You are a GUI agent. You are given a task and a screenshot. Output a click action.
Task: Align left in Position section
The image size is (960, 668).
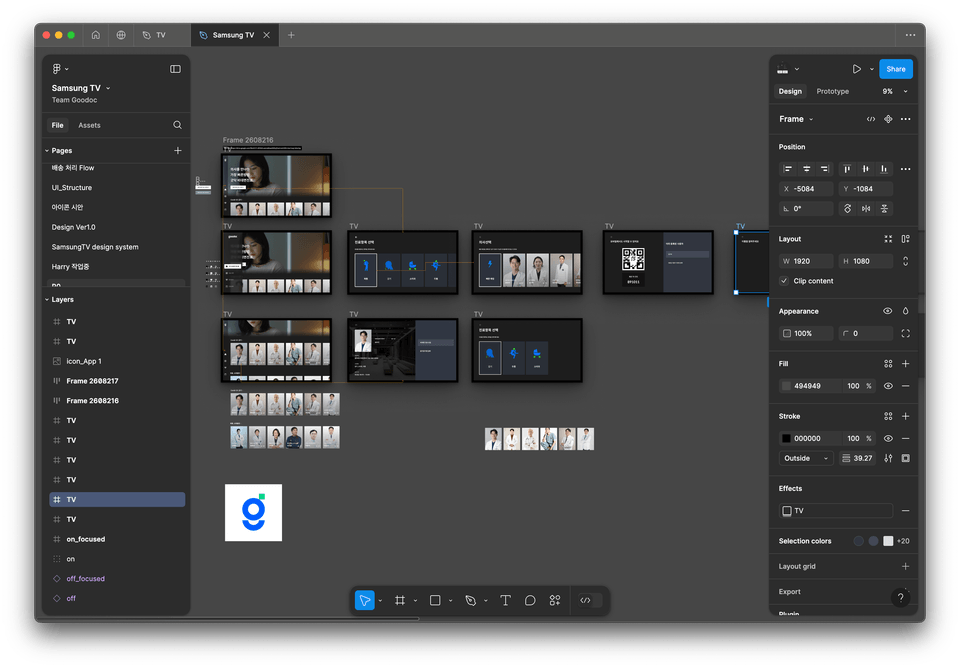tap(788, 168)
